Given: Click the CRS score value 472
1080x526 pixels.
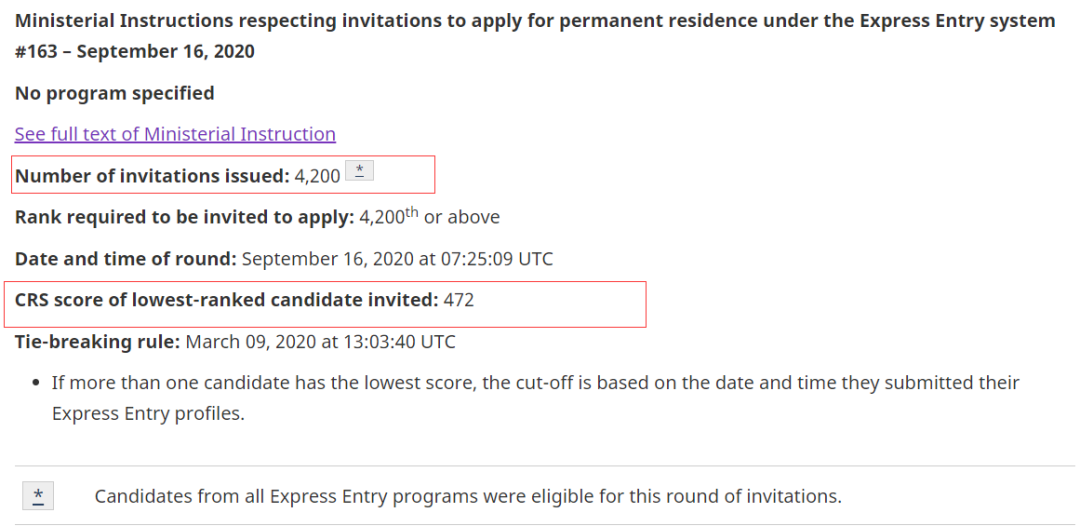Looking at the screenshot, I should (x=459, y=301).
